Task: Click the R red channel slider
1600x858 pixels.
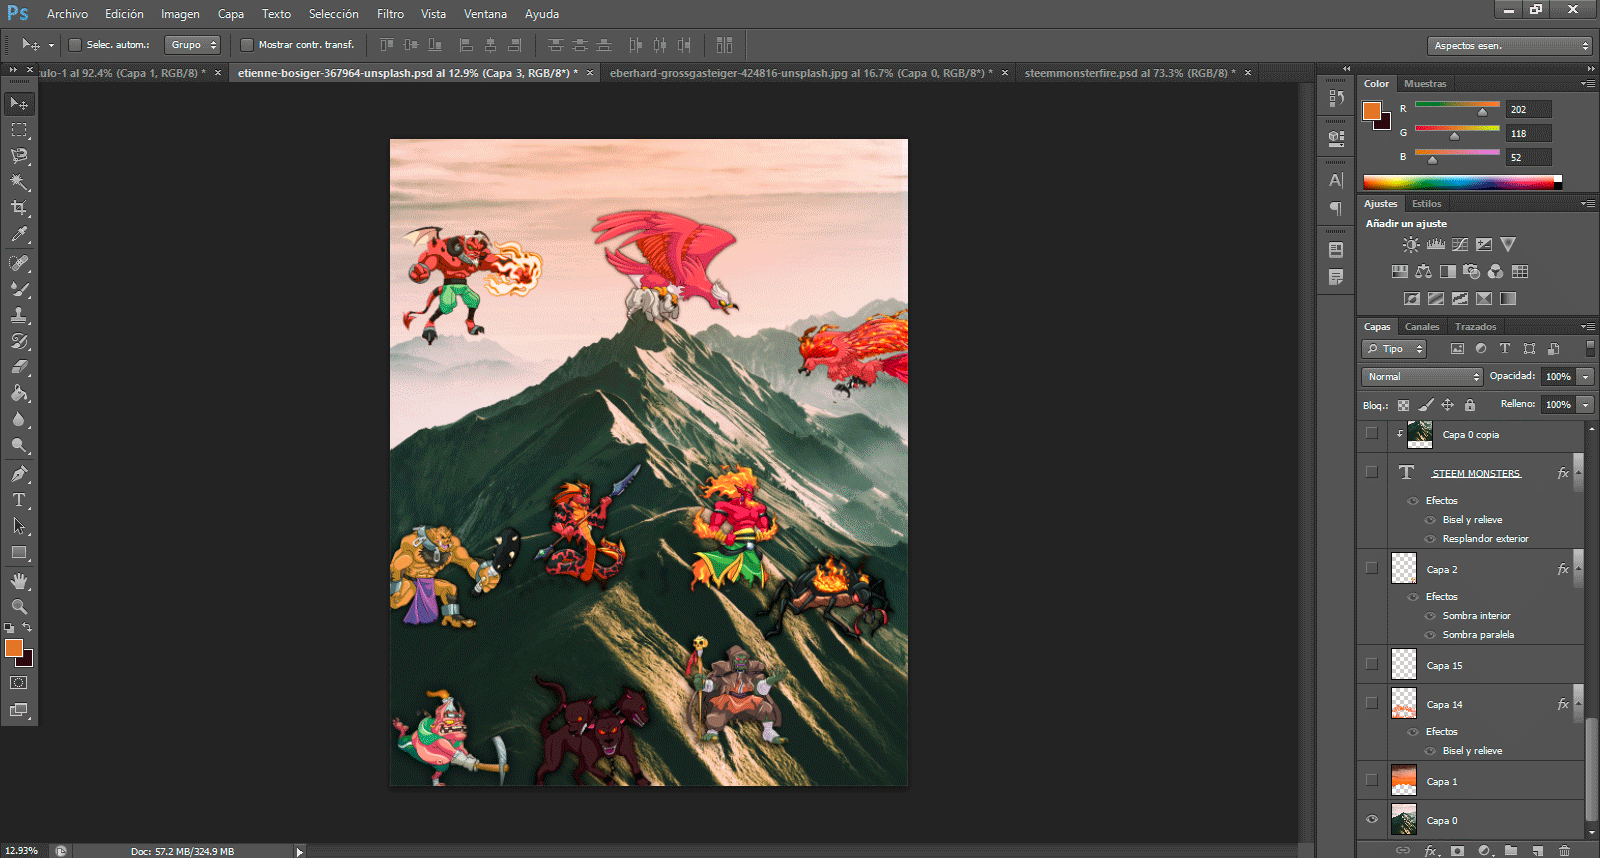Action: click(x=1457, y=106)
